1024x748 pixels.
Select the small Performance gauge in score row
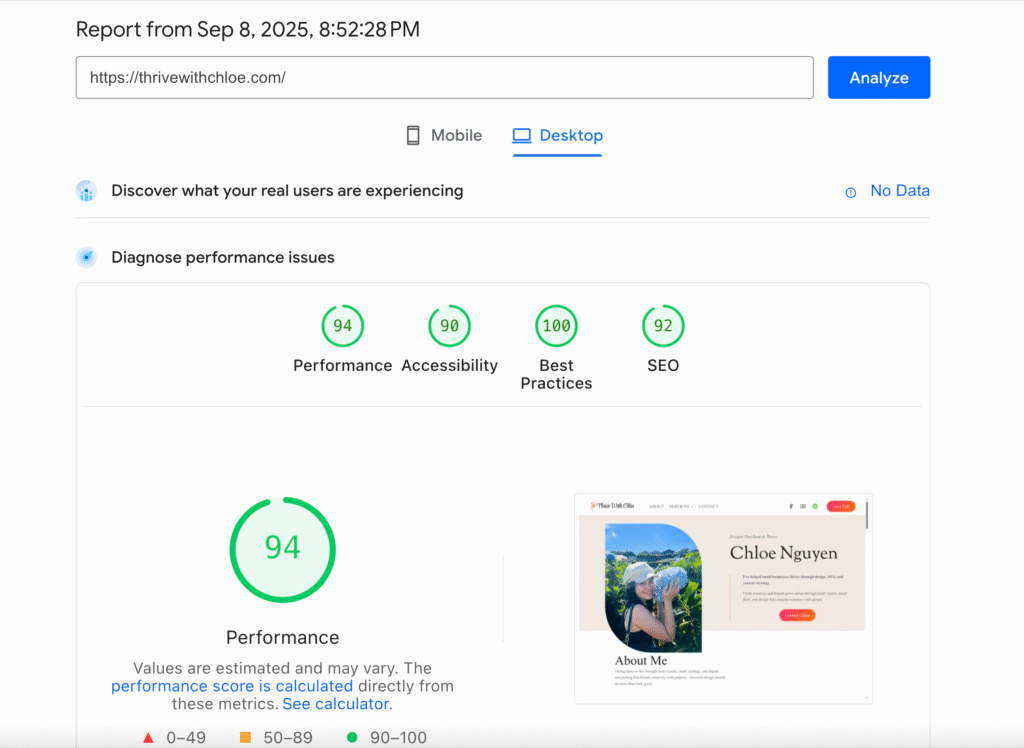[342, 326]
